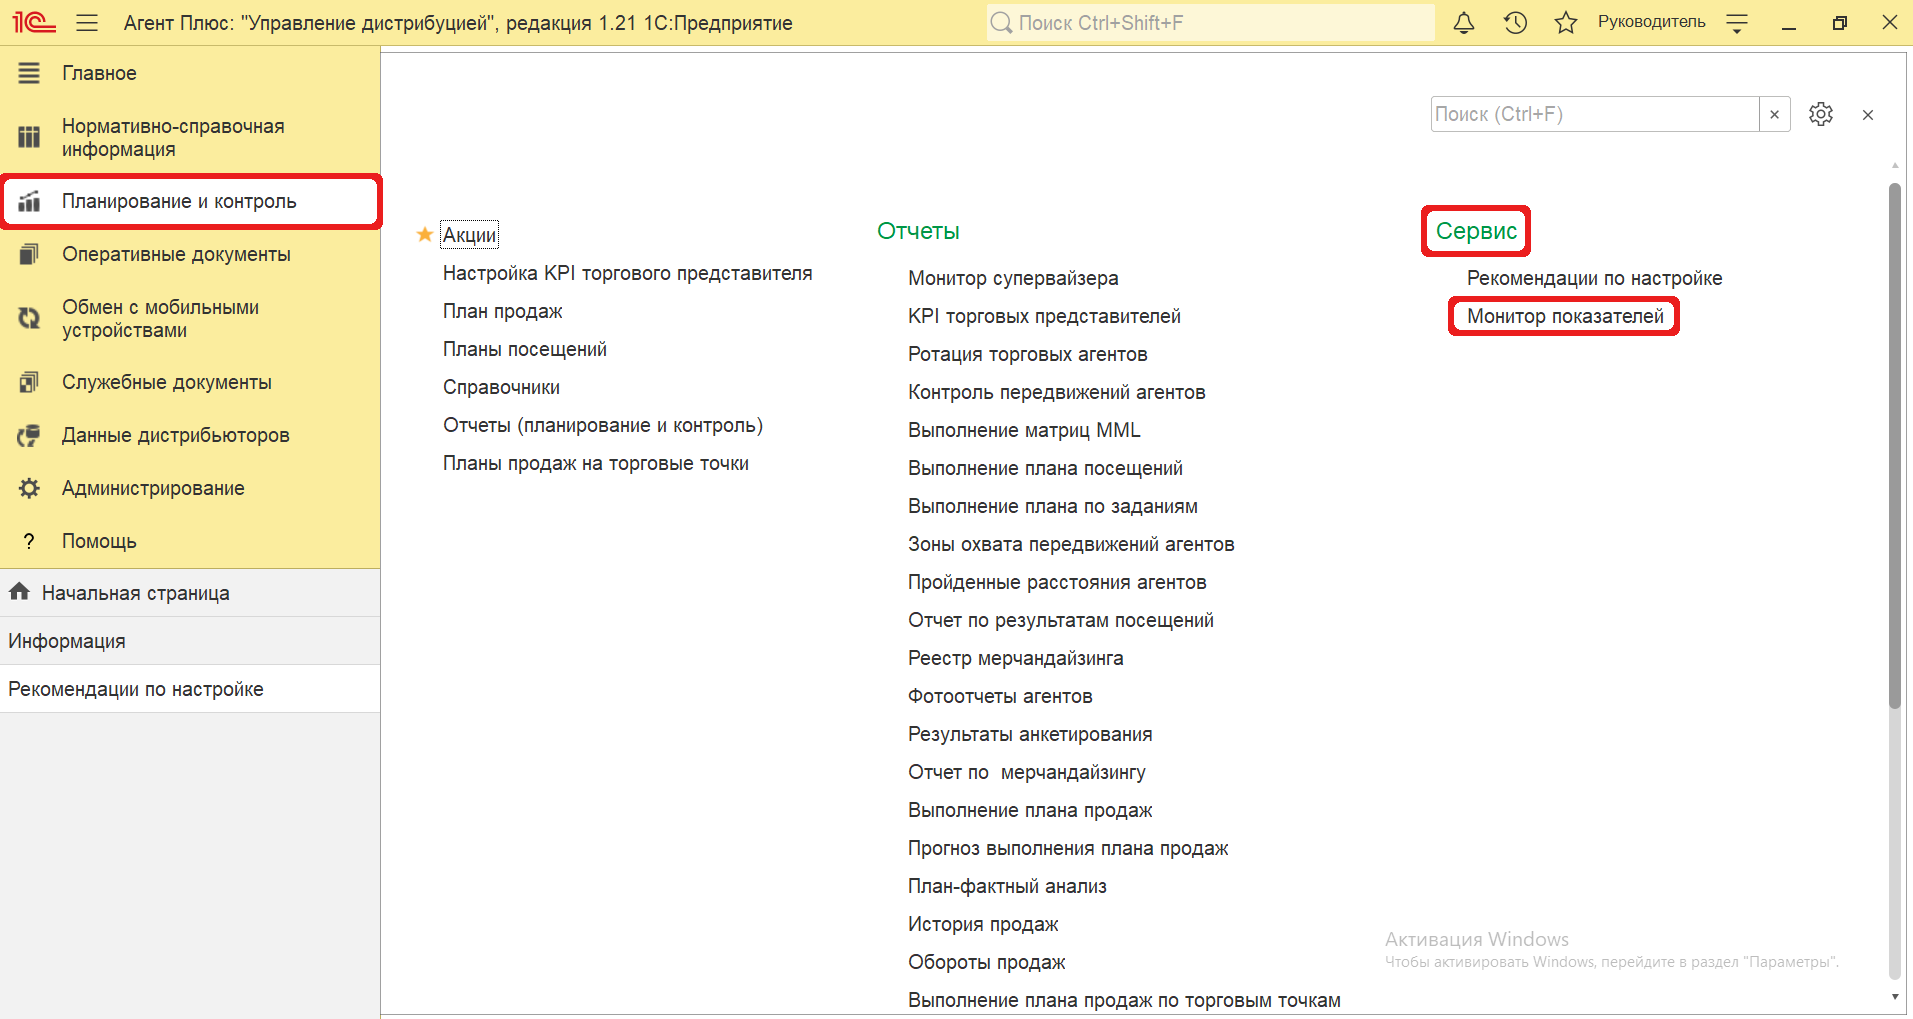The width and height of the screenshot is (1913, 1019).
Task: Open Прогноз выполнения плана продаж report
Action: click(1068, 848)
